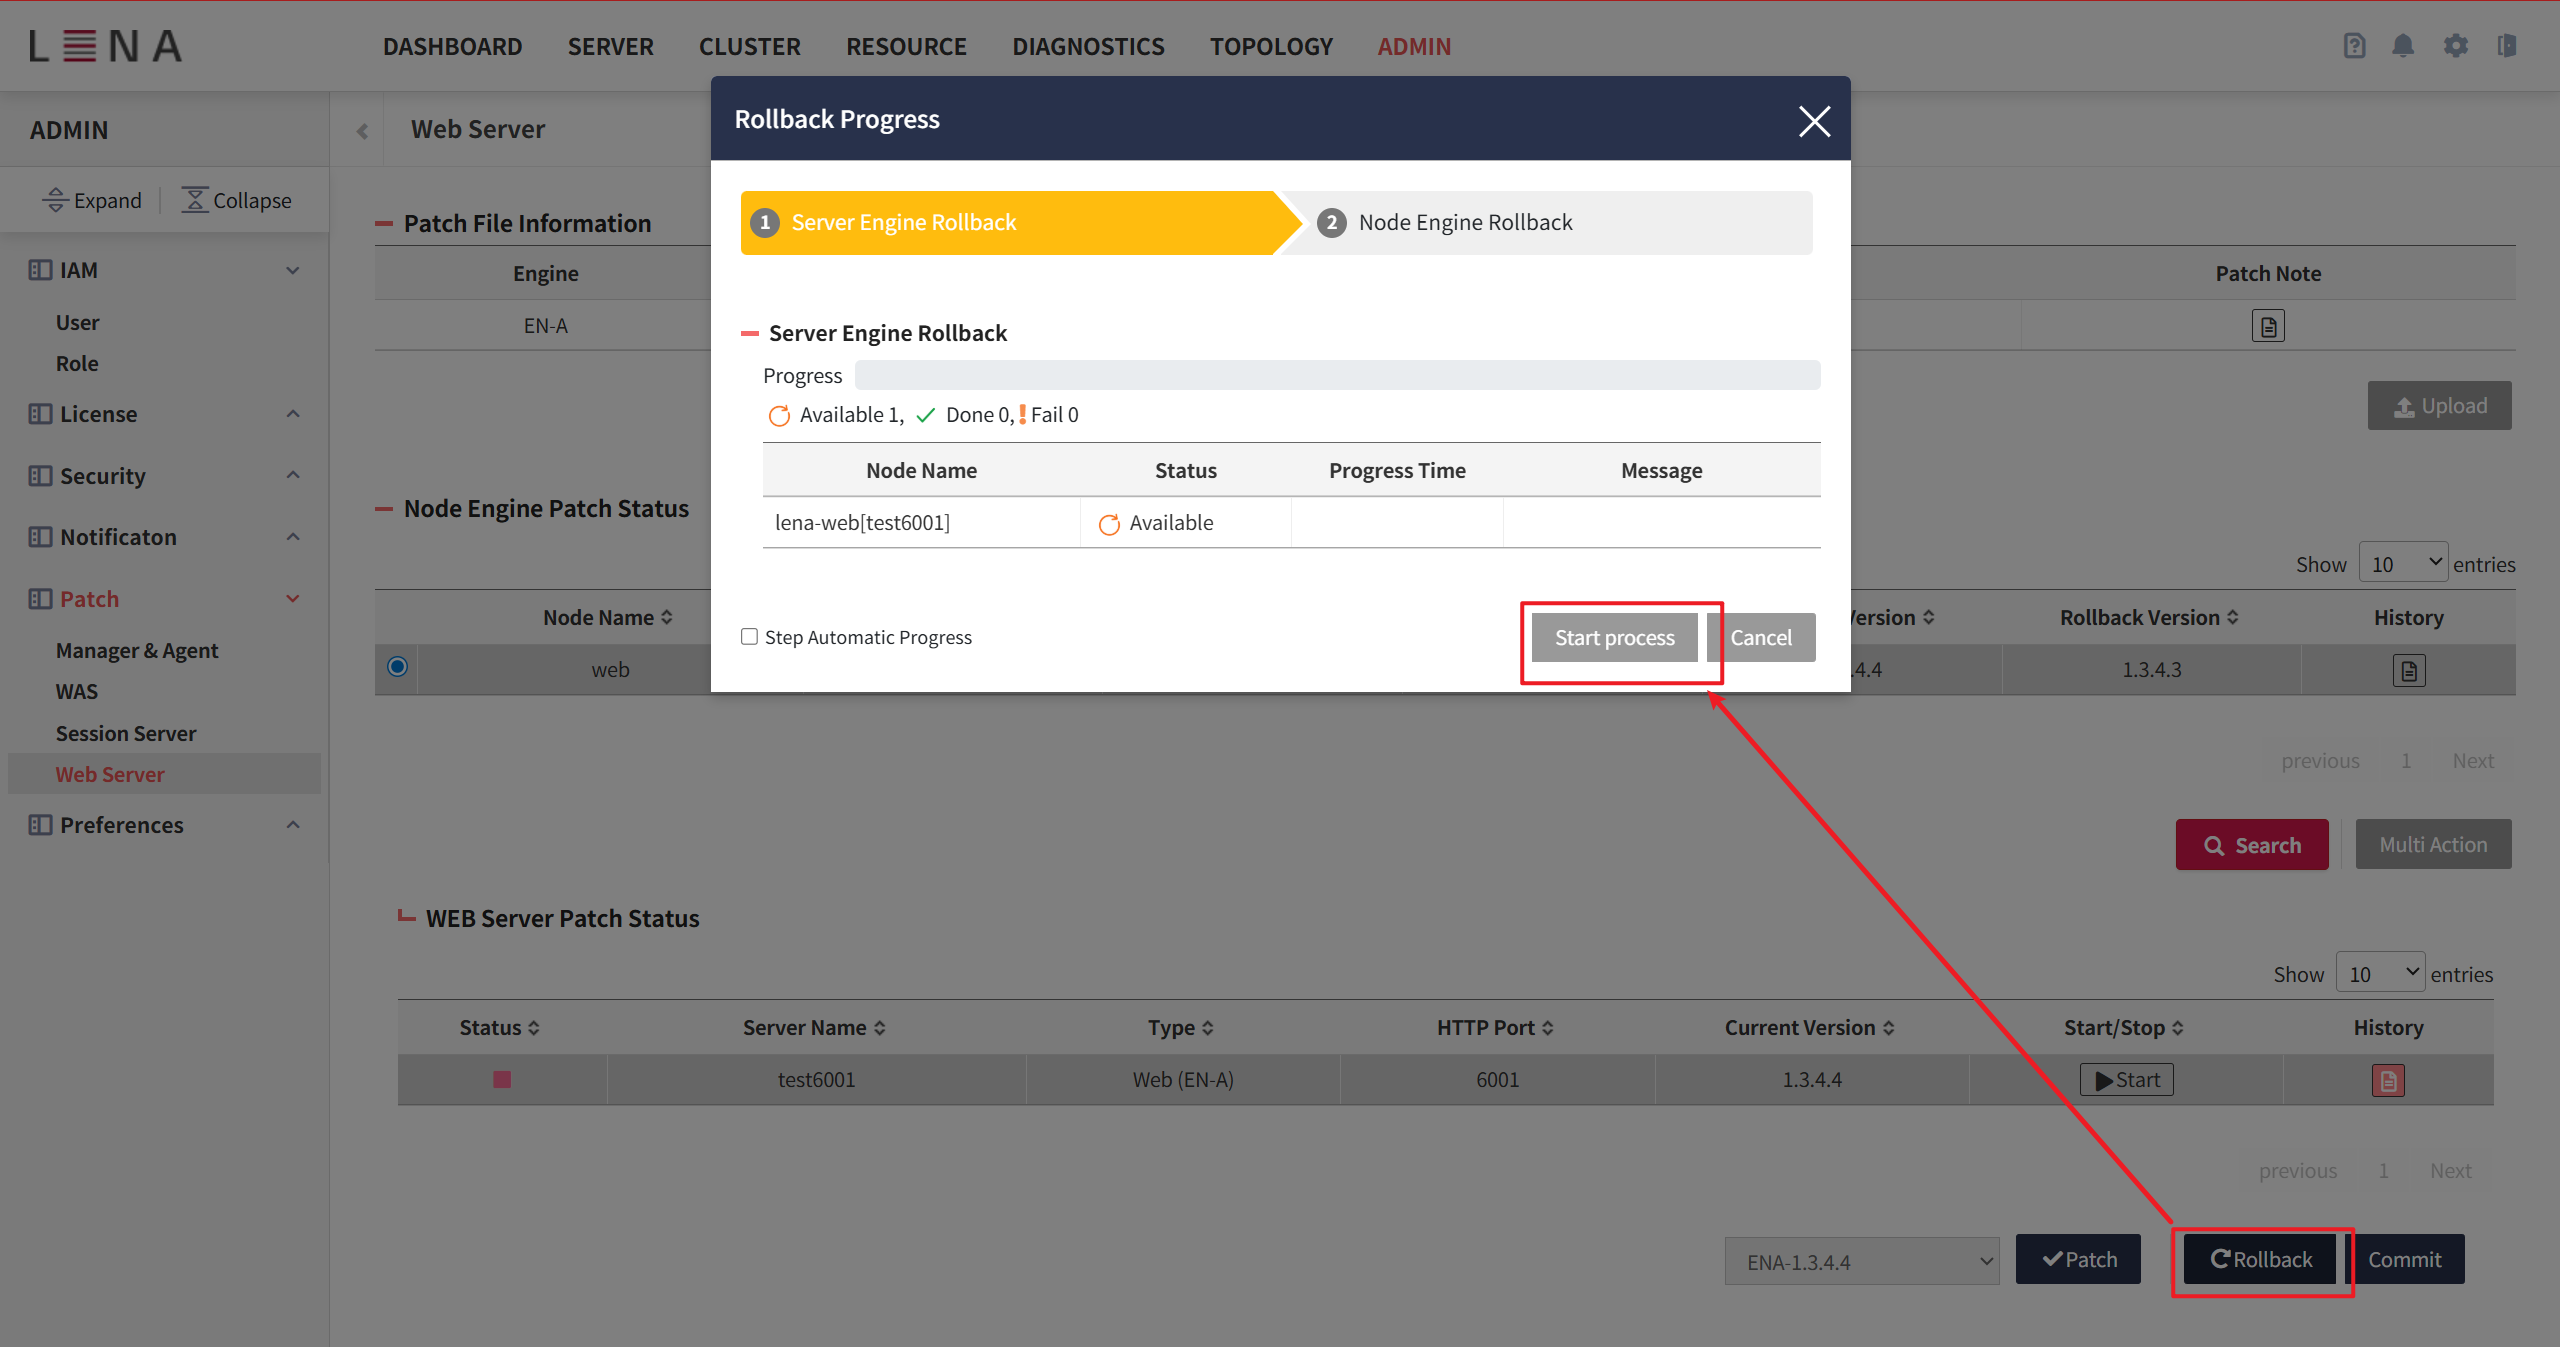Click the Security menu panel icon
Image resolution: width=2560 pixels, height=1347 pixels.
(x=40, y=476)
